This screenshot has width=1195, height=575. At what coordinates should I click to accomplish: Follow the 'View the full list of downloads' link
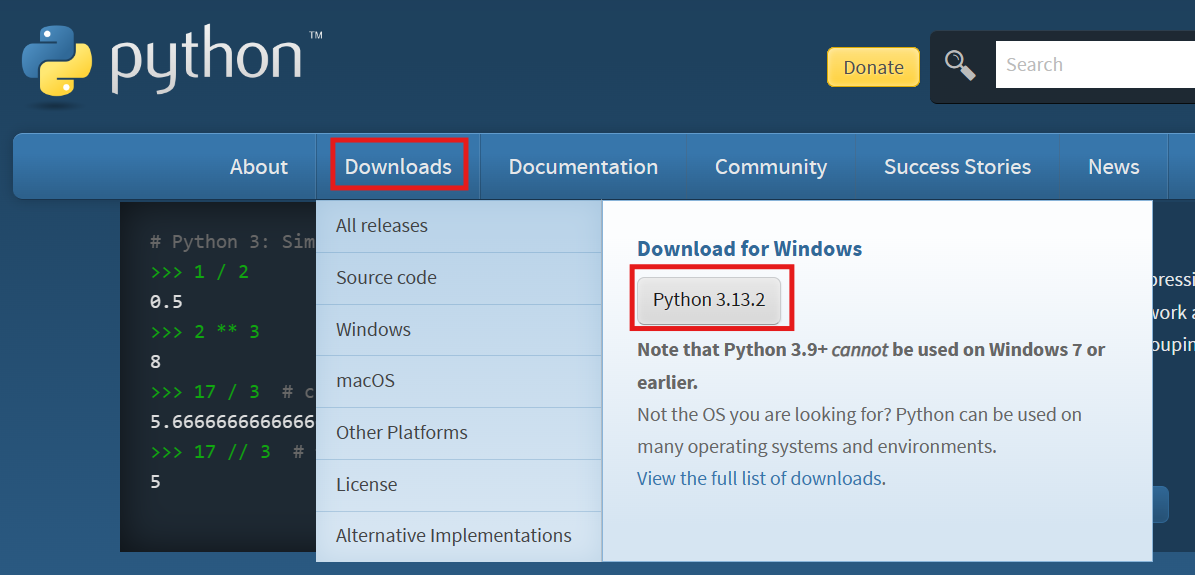[x=760, y=479]
